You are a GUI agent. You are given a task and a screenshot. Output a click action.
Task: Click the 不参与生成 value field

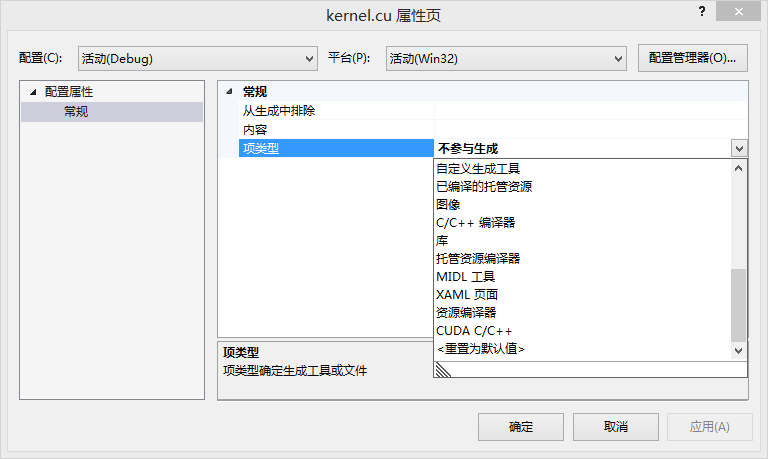[x=582, y=148]
